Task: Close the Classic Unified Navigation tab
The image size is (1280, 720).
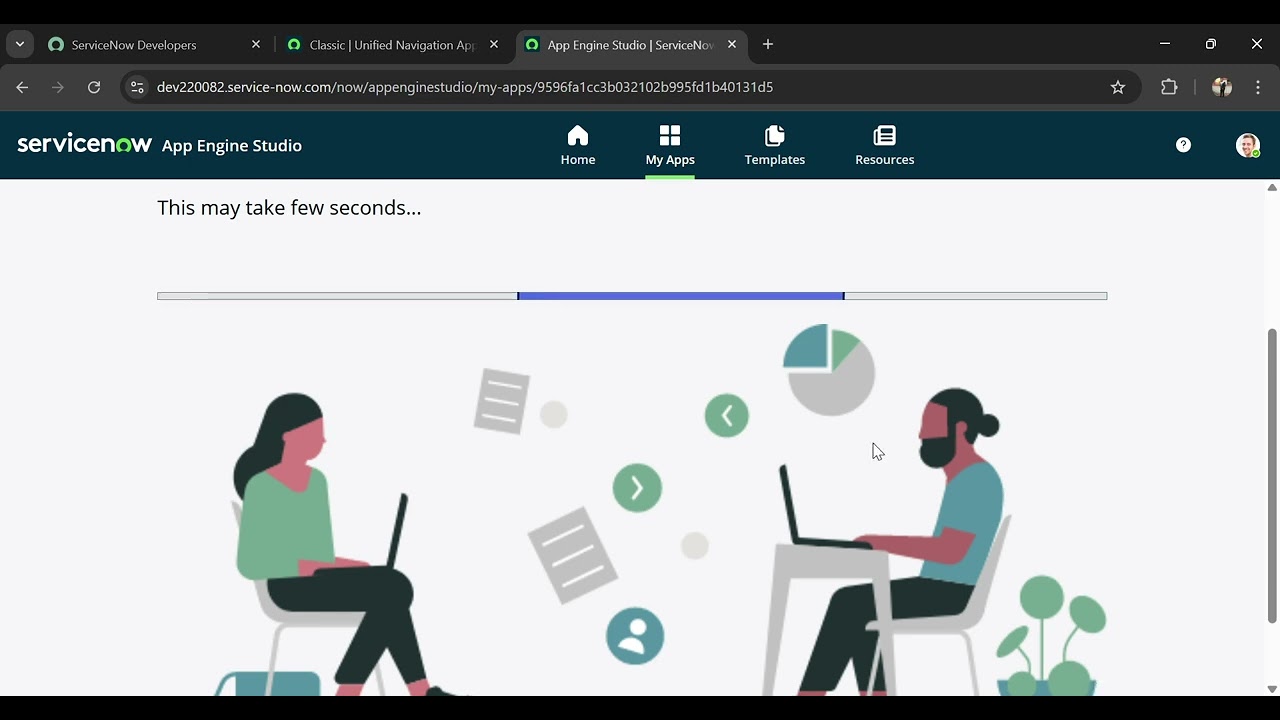Action: click(494, 45)
